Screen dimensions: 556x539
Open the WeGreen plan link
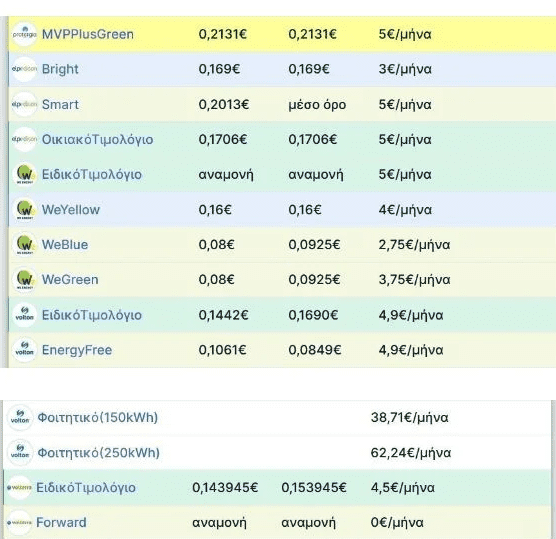[x=70, y=280]
